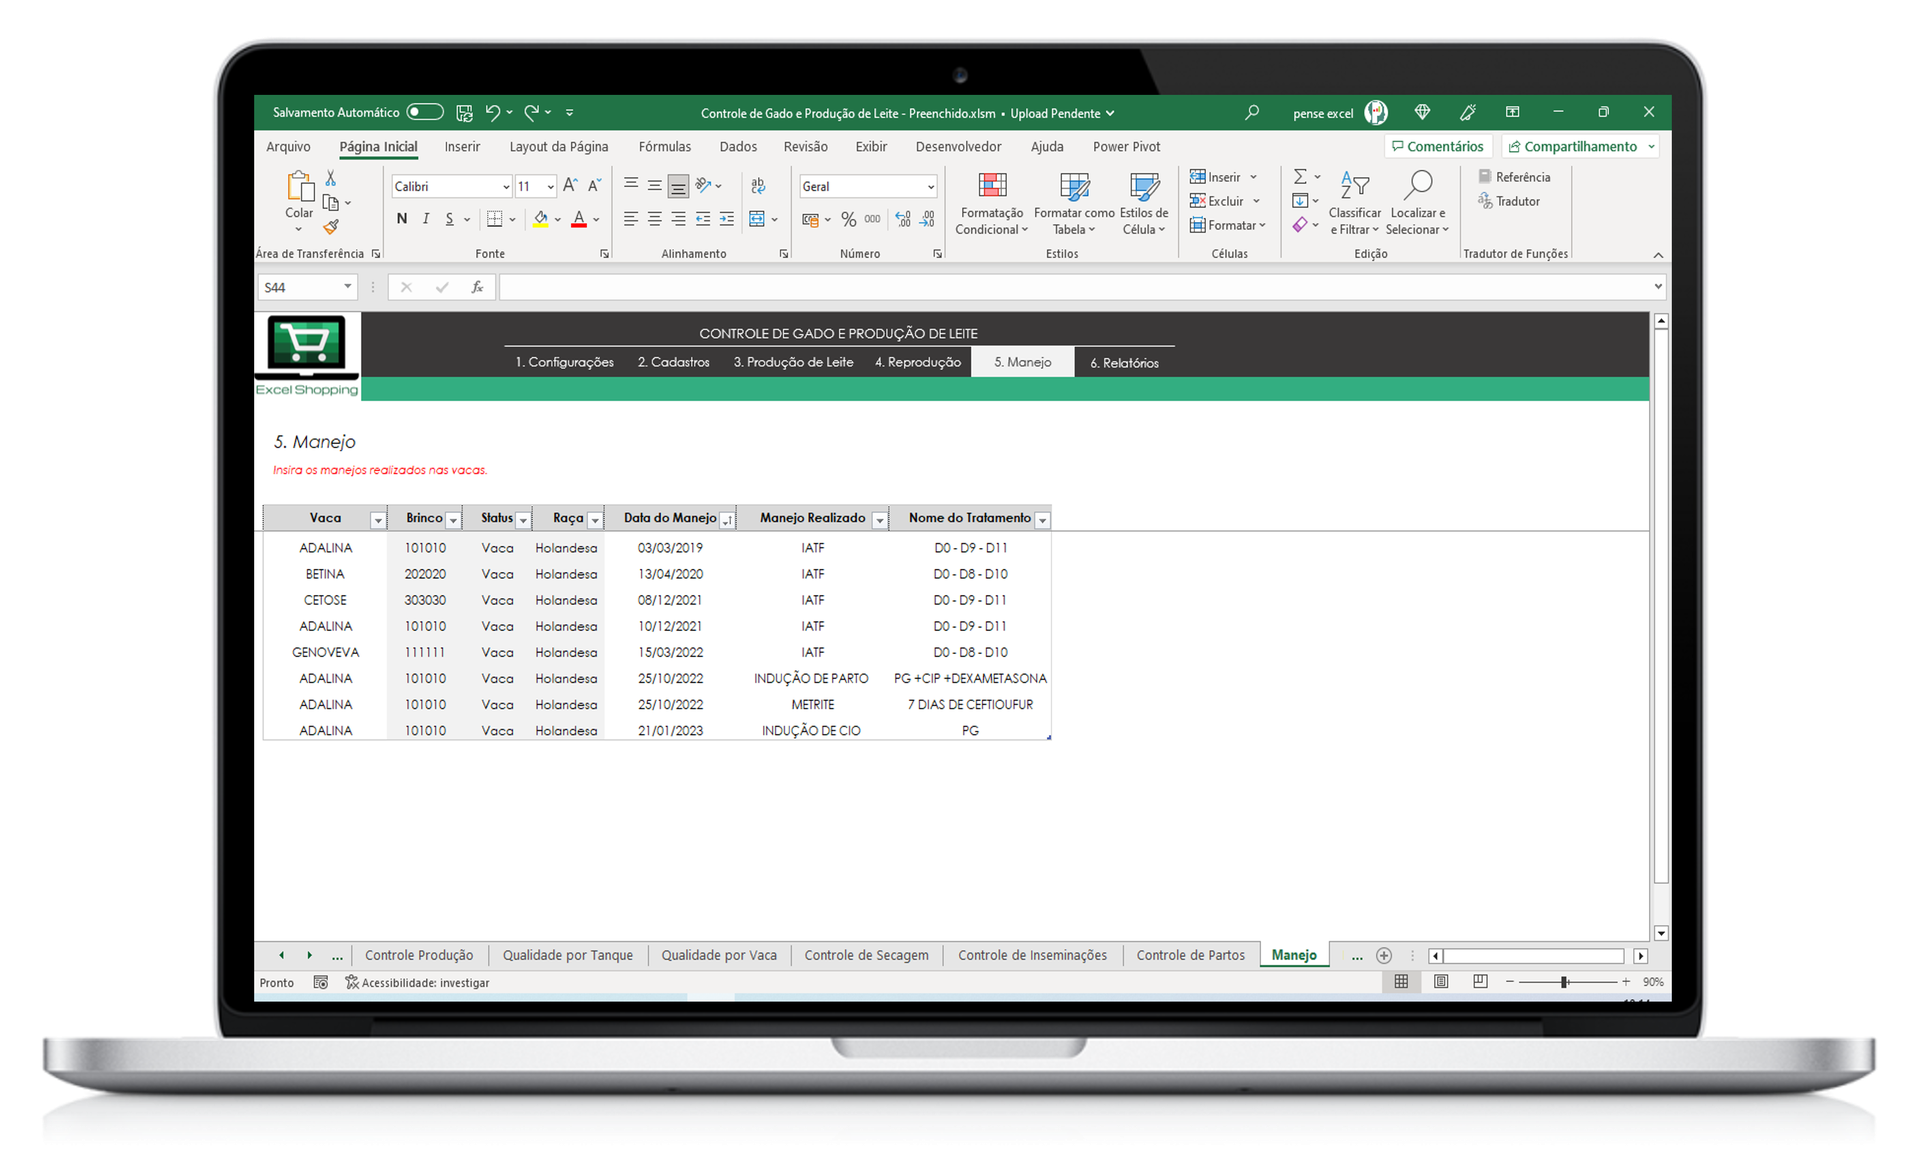
Task: Click the percent style icon
Action: tap(848, 219)
